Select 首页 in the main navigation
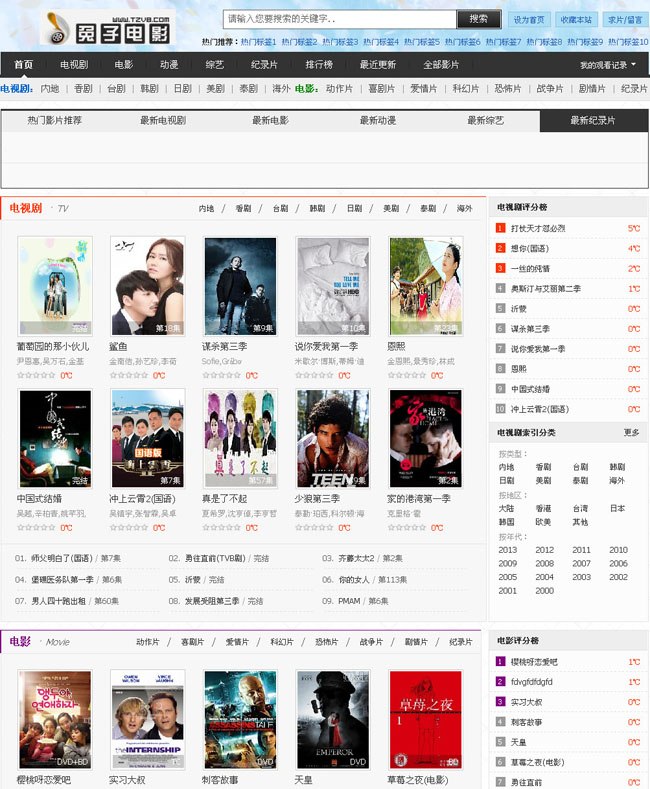The height and width of the screenshot is (789, 650). pyautogui.click(x=23, y=64)
